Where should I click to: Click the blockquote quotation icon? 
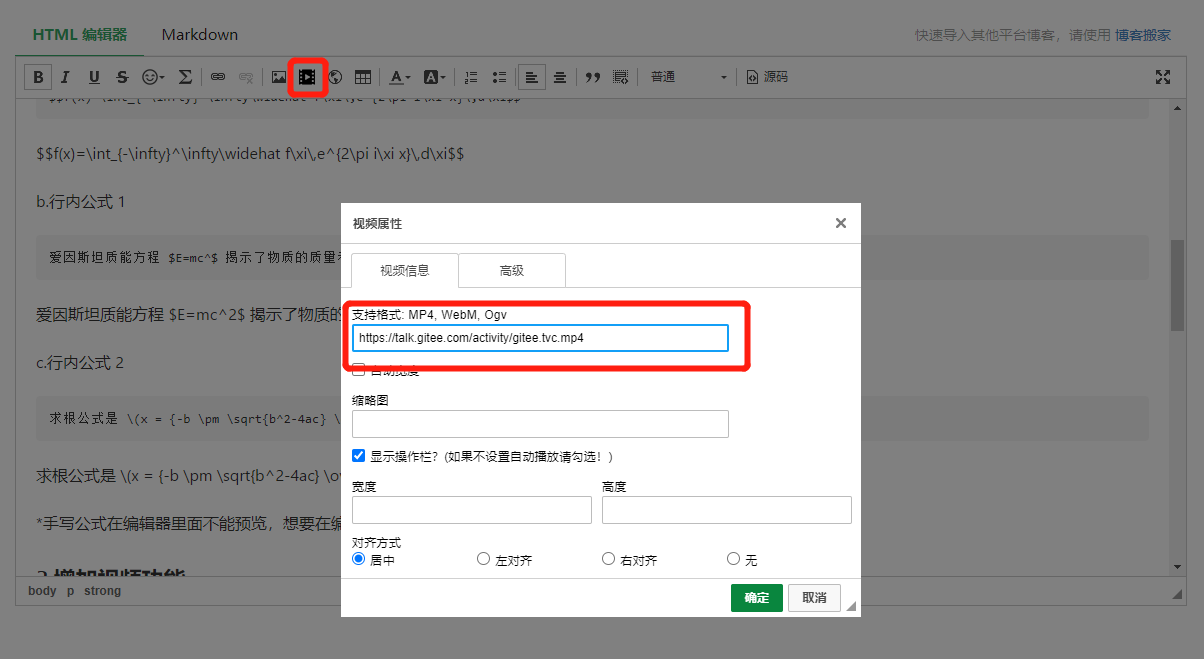pyautogui.click(x=592, y=77)
